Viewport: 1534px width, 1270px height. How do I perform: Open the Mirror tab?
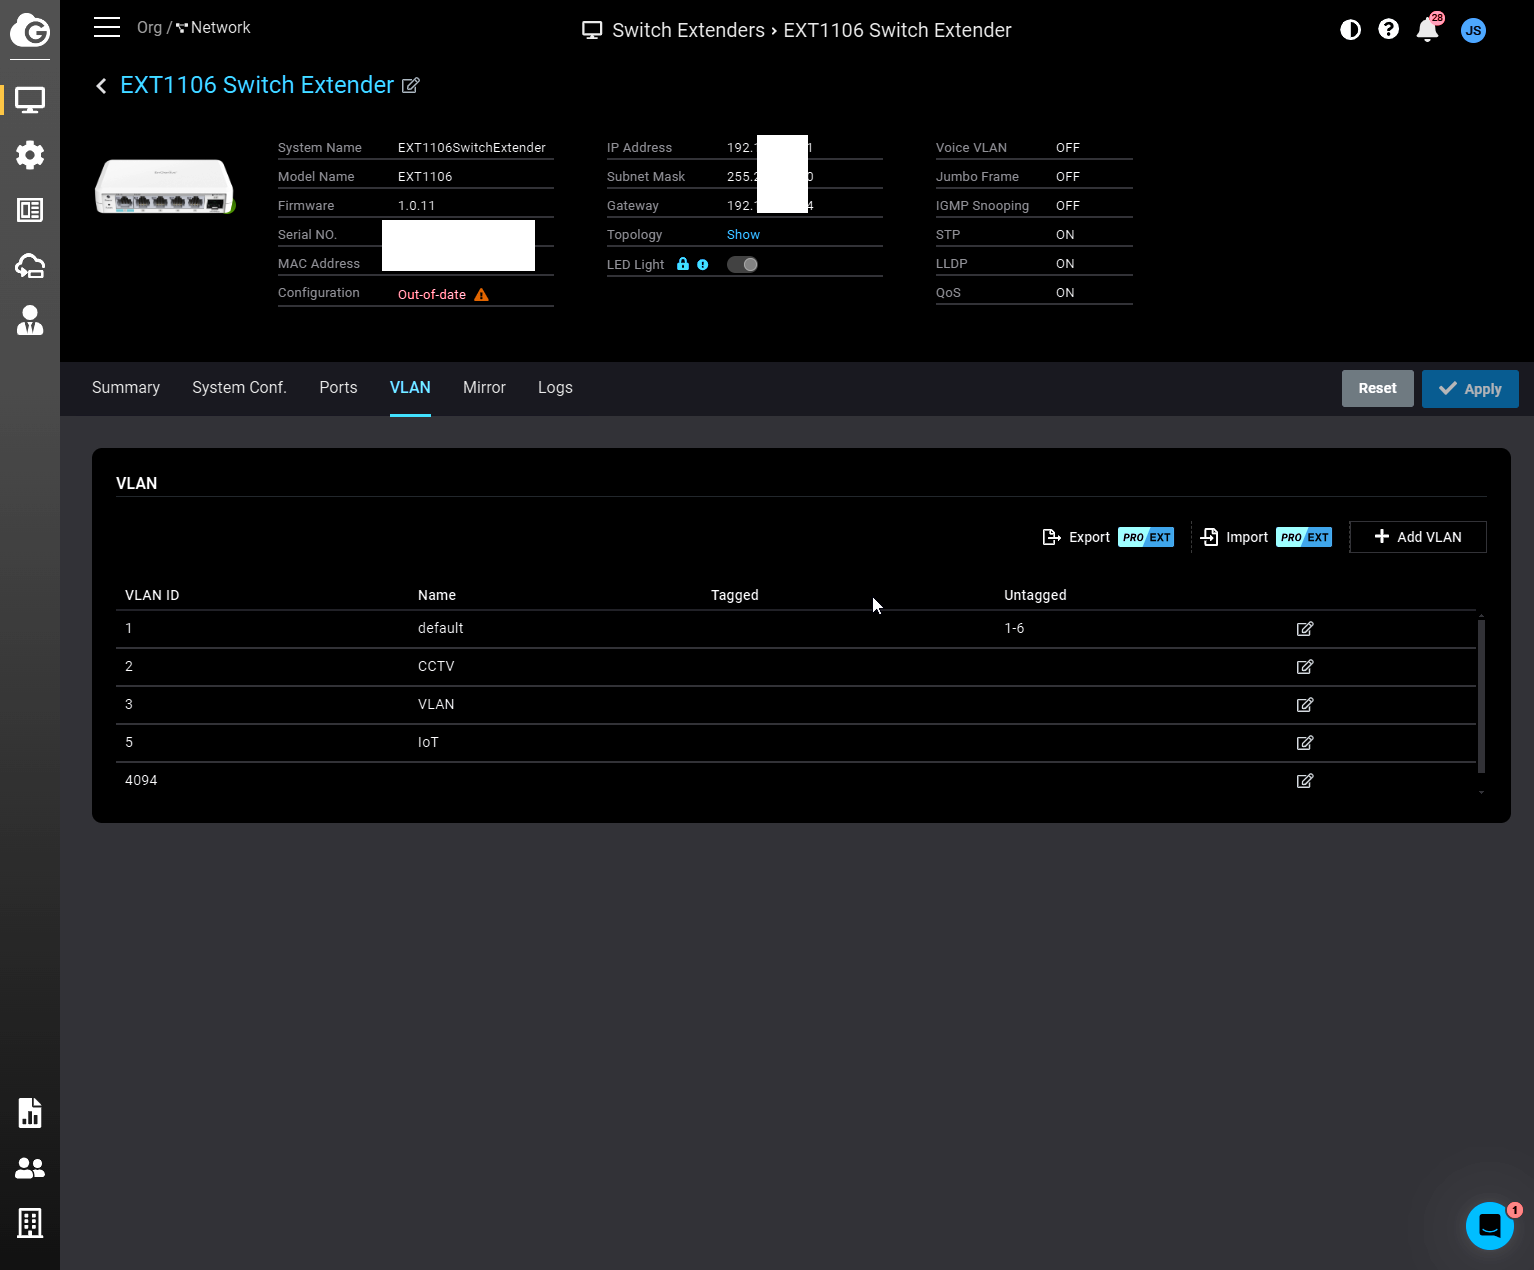click(x=484, y=388)
